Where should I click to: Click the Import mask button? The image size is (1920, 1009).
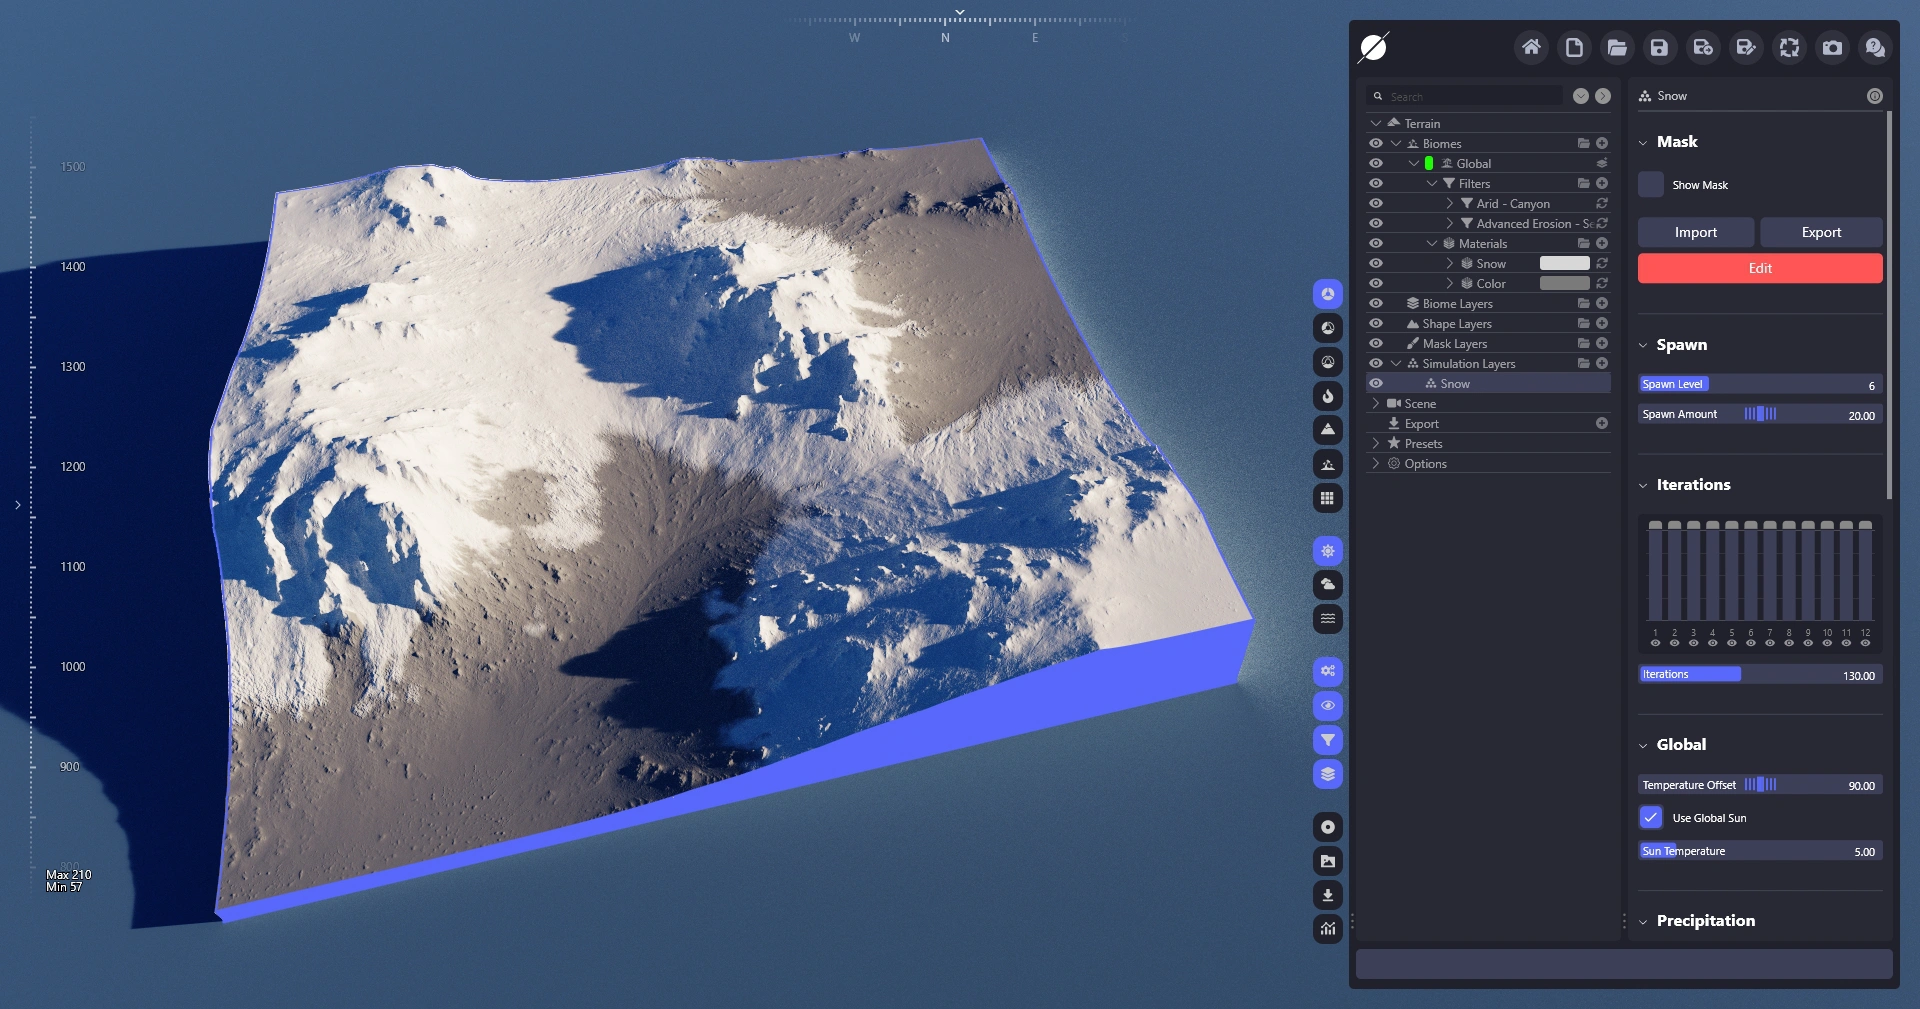1695,232
